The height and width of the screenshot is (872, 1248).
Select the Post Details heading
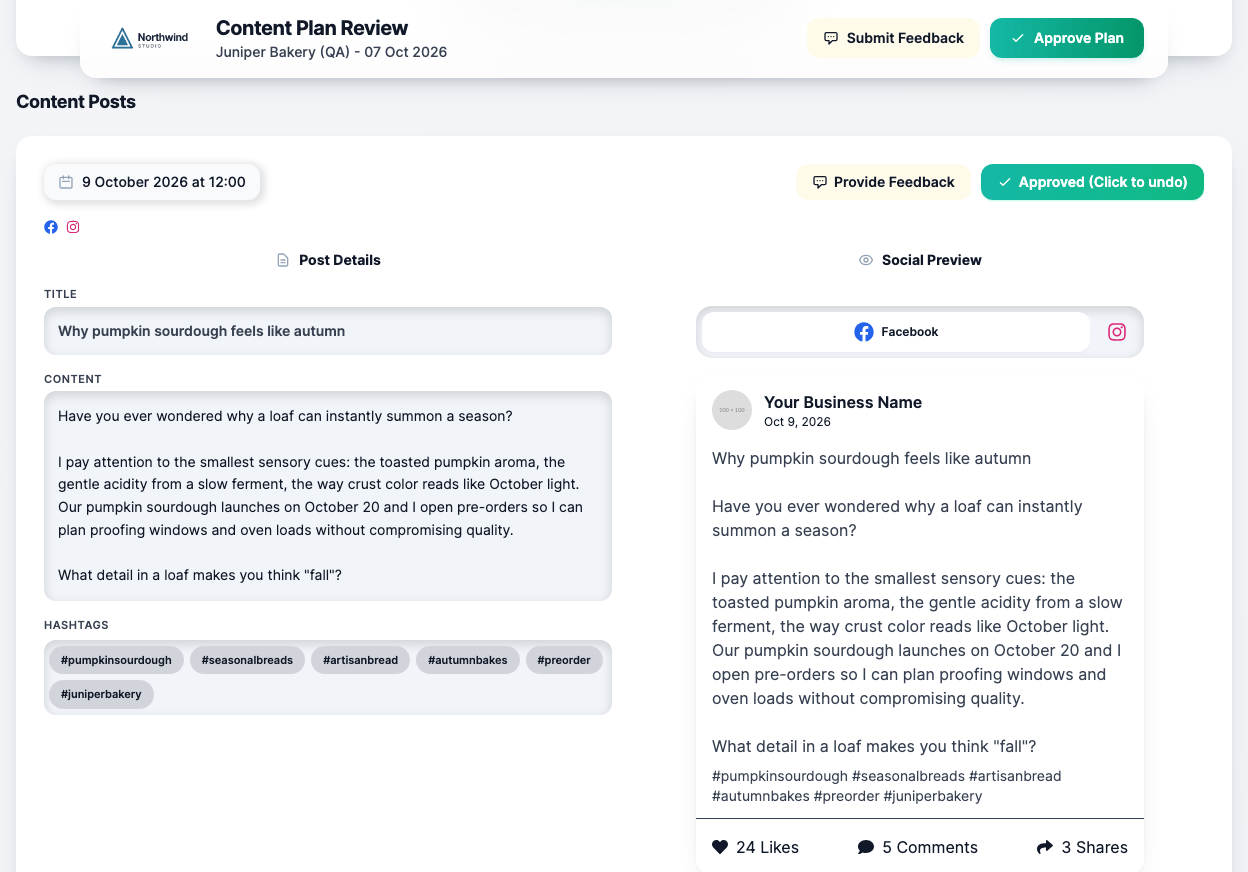pyautogui.click(x=340, y=260)
